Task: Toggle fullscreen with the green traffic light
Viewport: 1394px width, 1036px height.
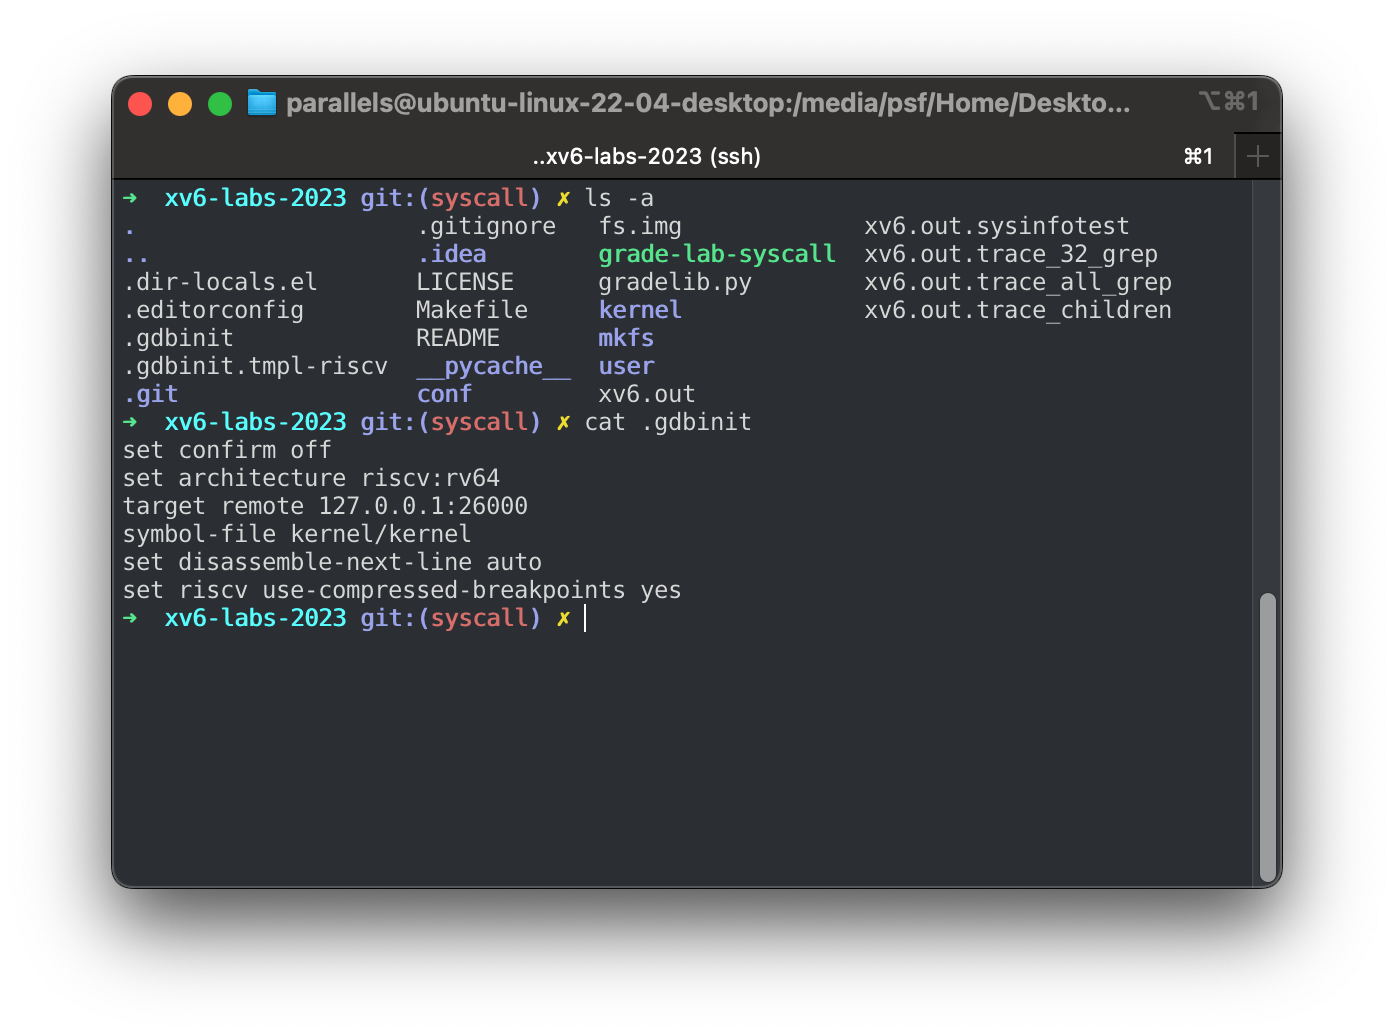Action: click(x=220, y=103)
